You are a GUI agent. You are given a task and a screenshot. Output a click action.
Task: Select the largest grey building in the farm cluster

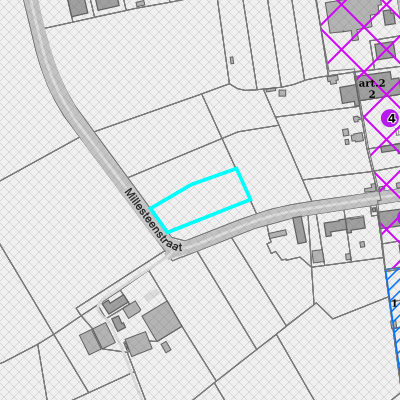(162, 321)
